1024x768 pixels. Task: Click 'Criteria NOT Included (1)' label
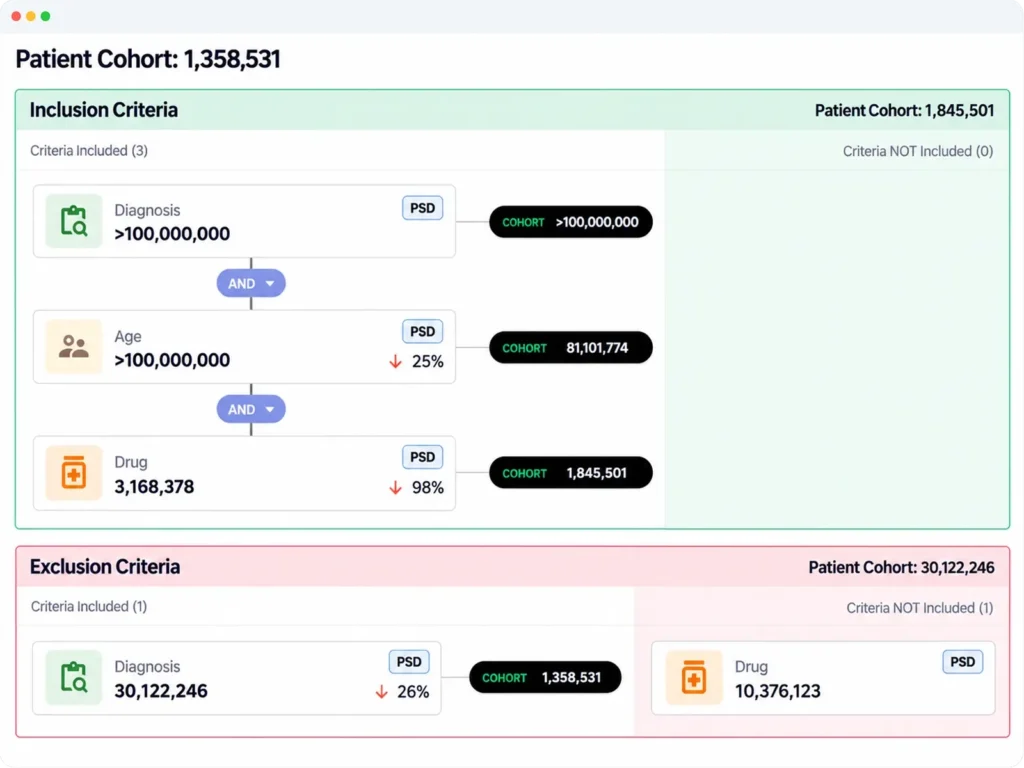coord(920,608)
